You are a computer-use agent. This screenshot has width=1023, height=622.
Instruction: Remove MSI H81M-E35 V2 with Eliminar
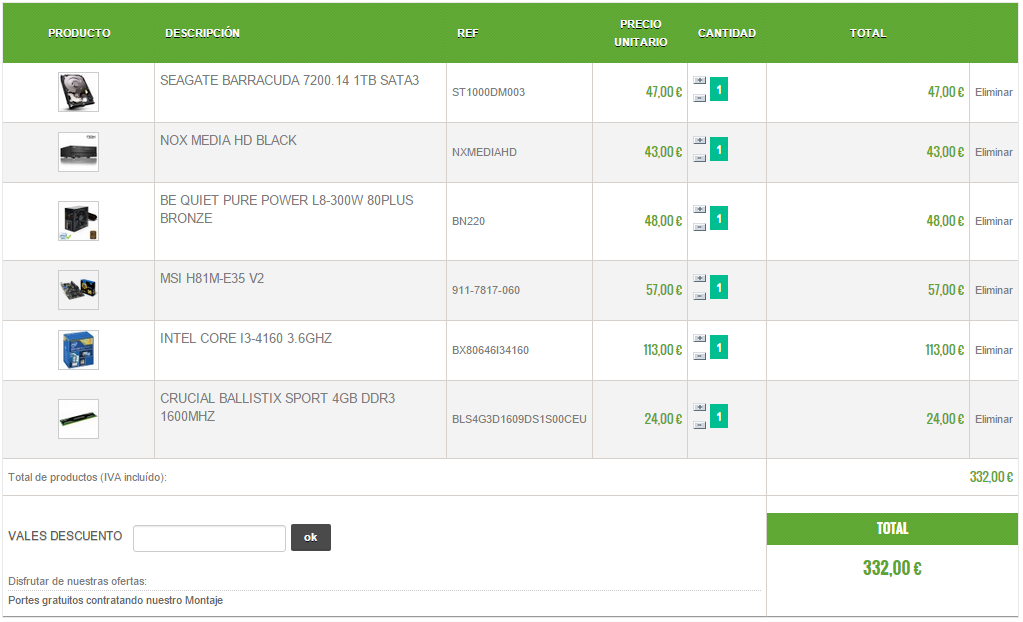coord(994,290)
